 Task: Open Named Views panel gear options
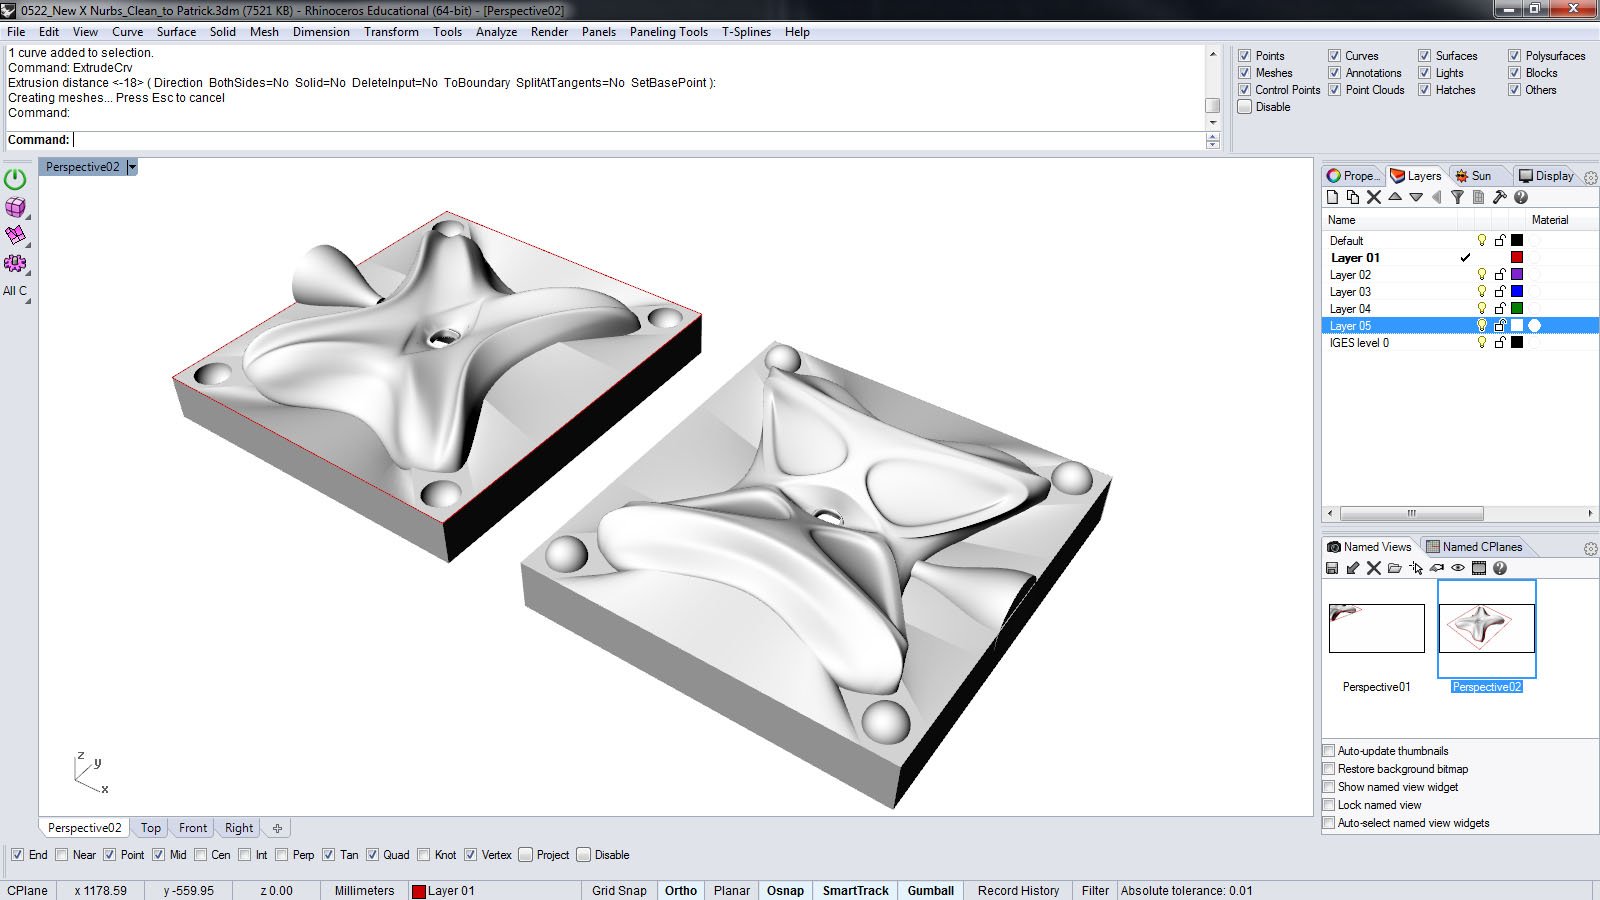coord(1590,549)
